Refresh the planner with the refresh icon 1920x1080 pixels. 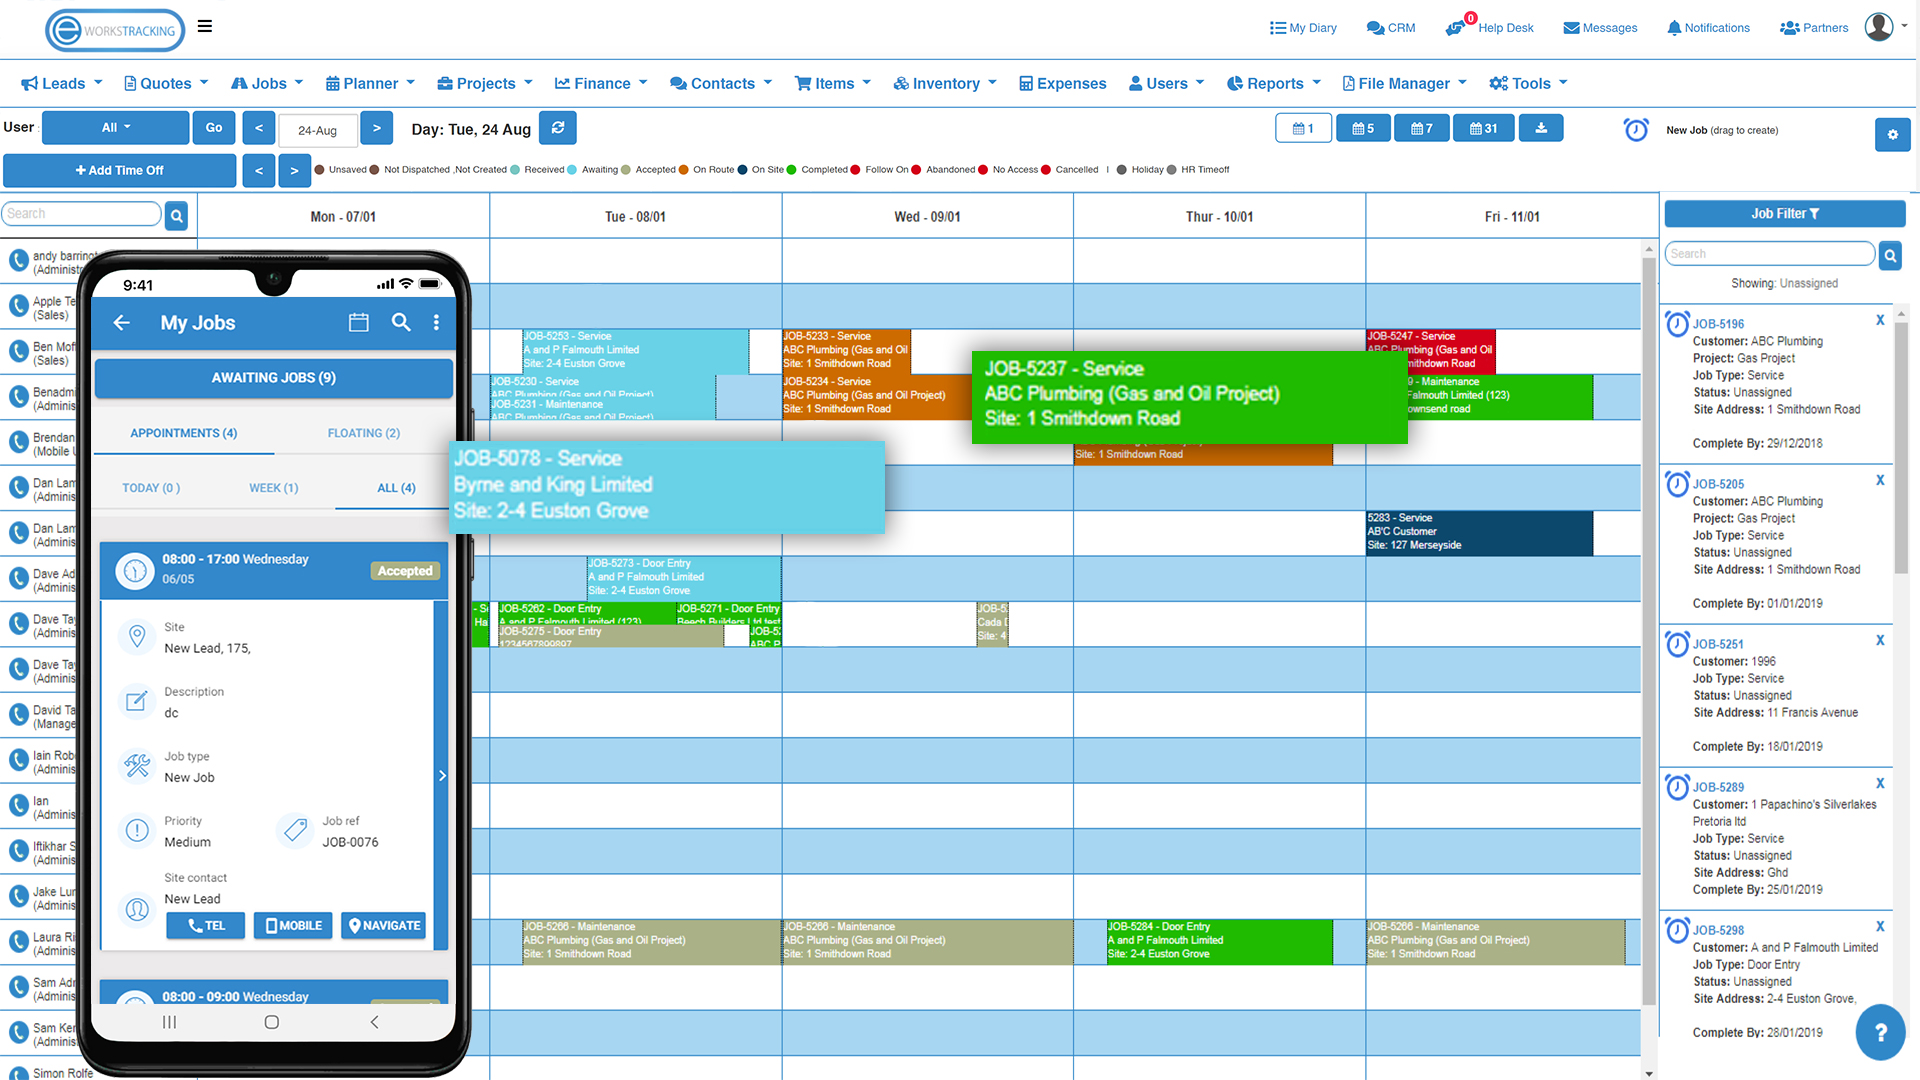pyautogui.click(x=558, y=128)
